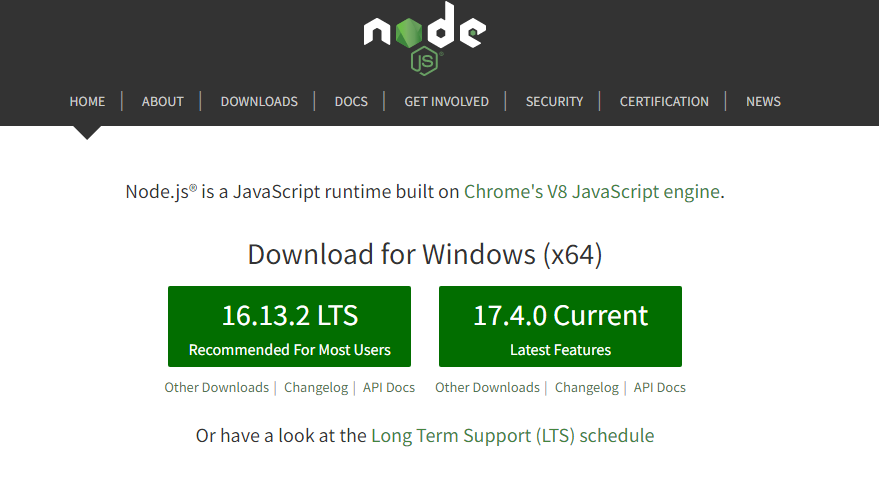
Task: Go to the DOWNLOADS page
Action: tap(259, 102)
